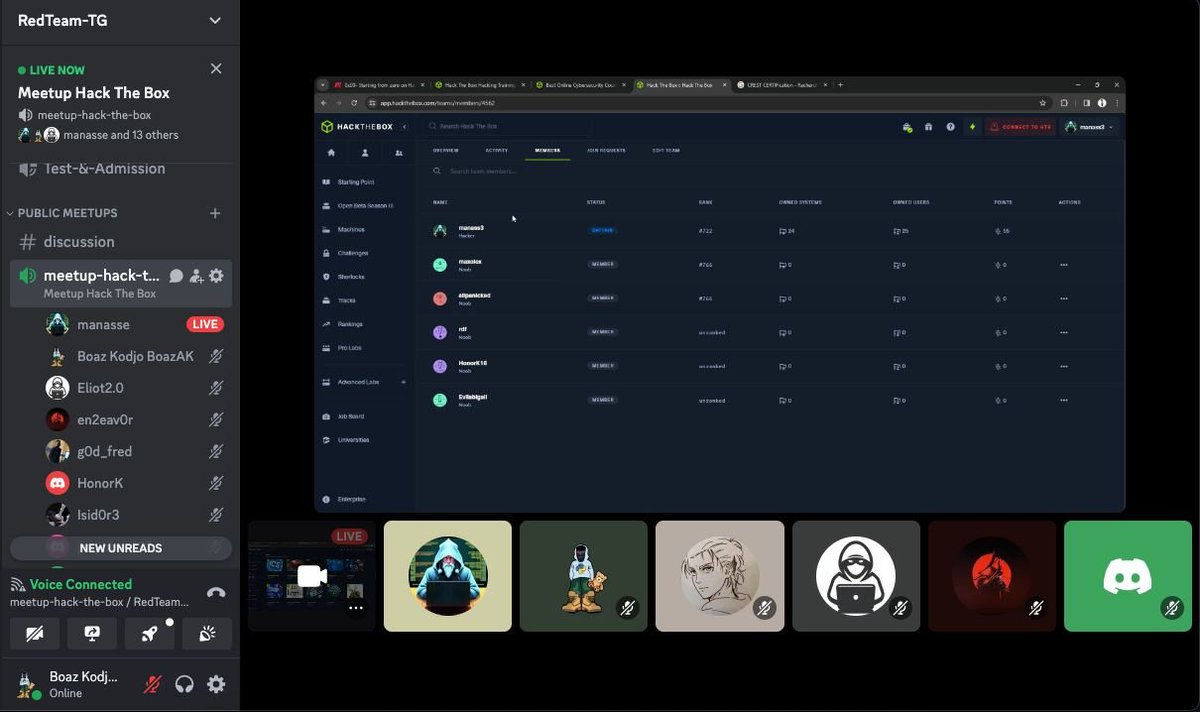1200x712 pixels.
Task: Open chat icon on the voice channel row
Action: (176, 276)
